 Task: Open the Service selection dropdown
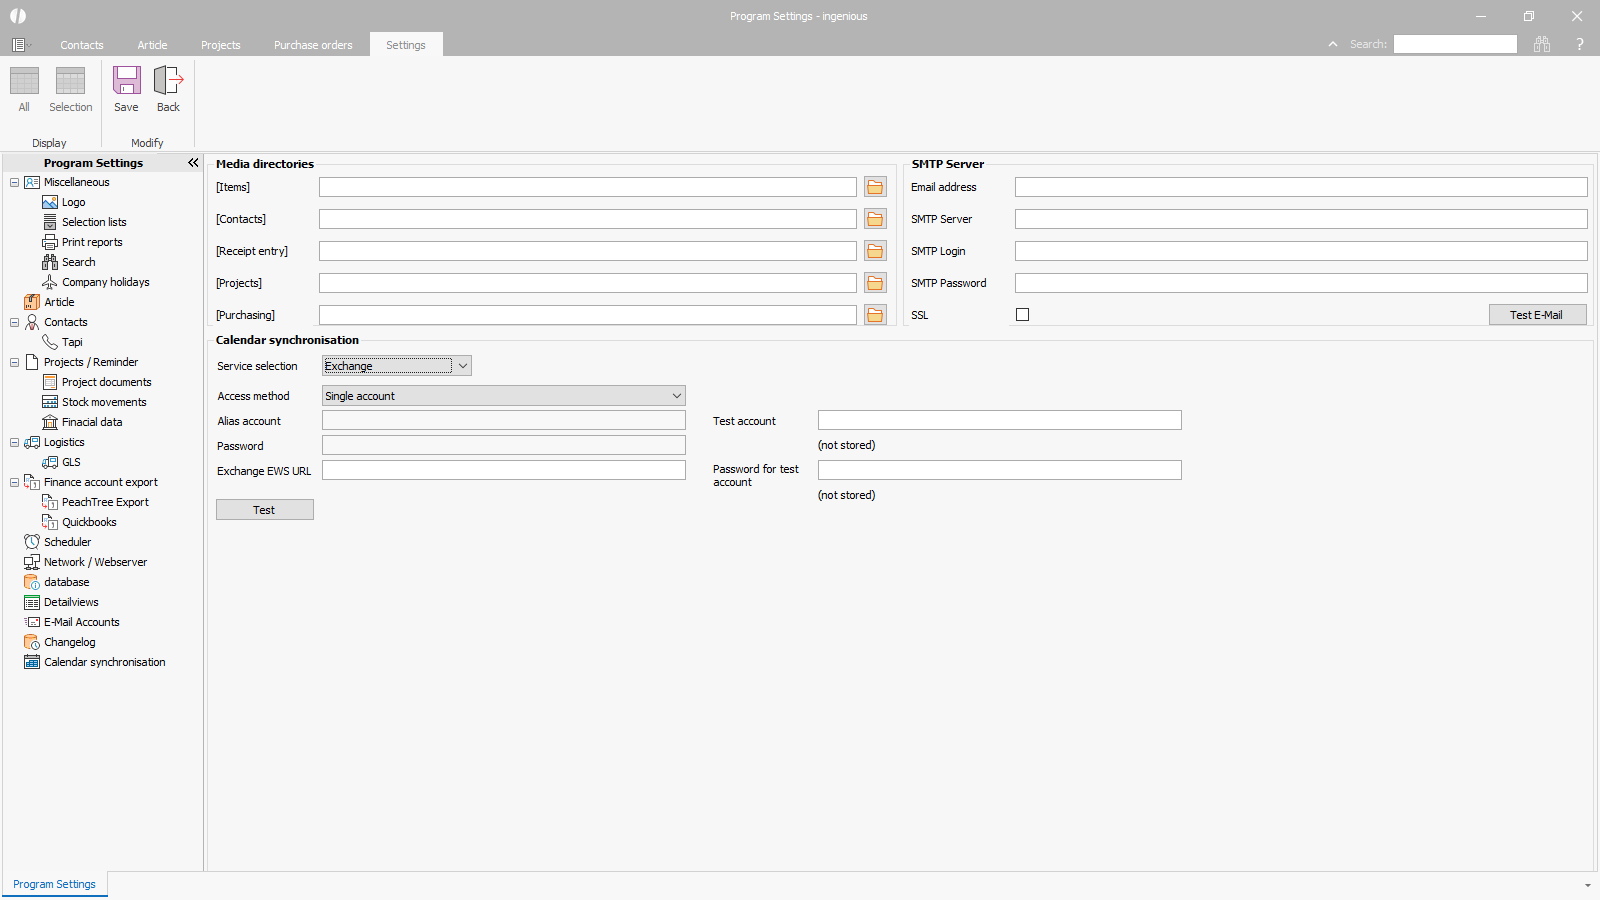click(462, 366)
